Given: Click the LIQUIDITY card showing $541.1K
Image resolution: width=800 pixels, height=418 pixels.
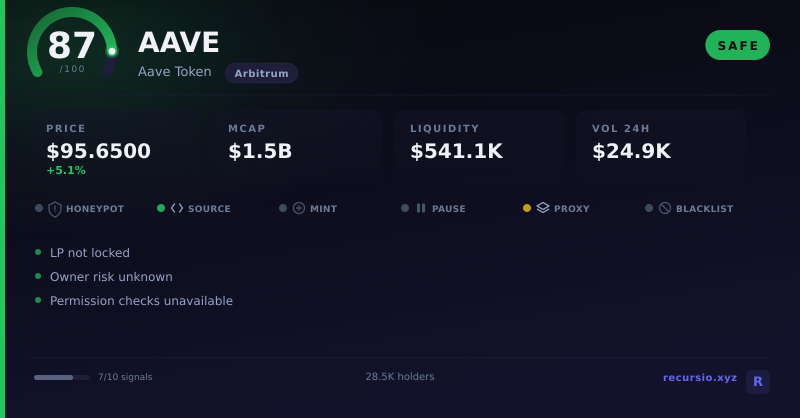Looking at the screenshot, I should point(479,145).
